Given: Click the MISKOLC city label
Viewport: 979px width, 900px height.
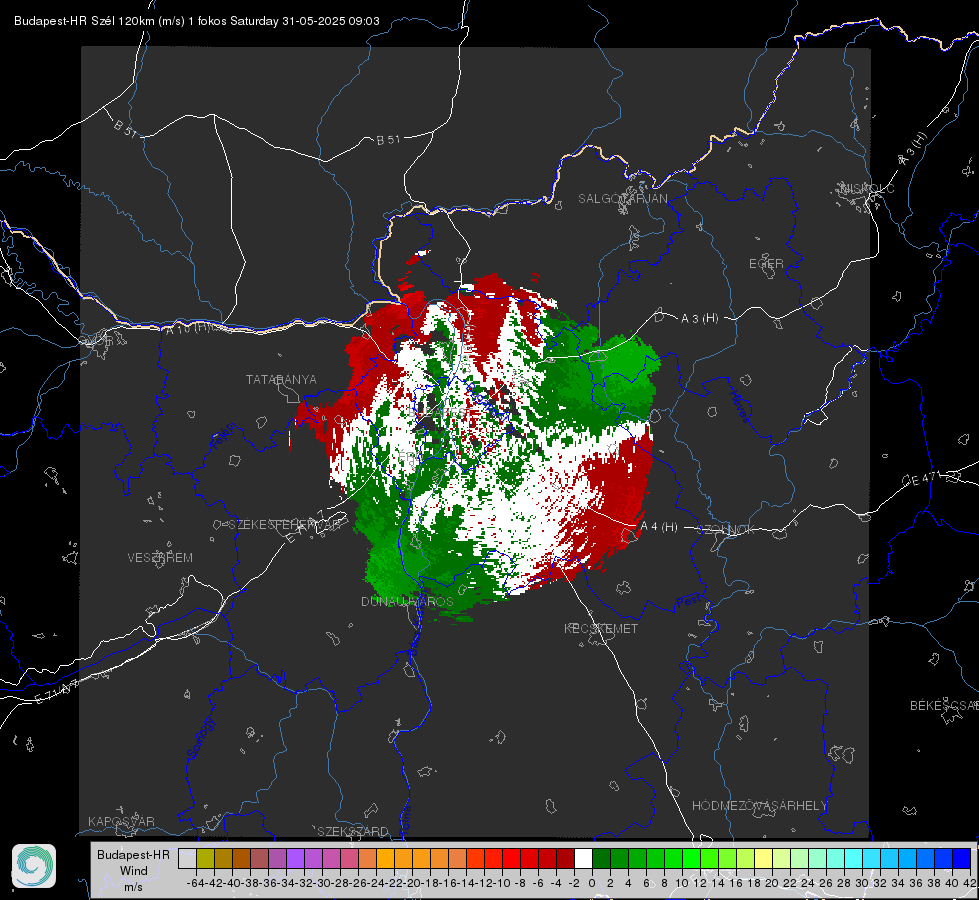Looking at the screenshot, I should [x=867, y=188].
